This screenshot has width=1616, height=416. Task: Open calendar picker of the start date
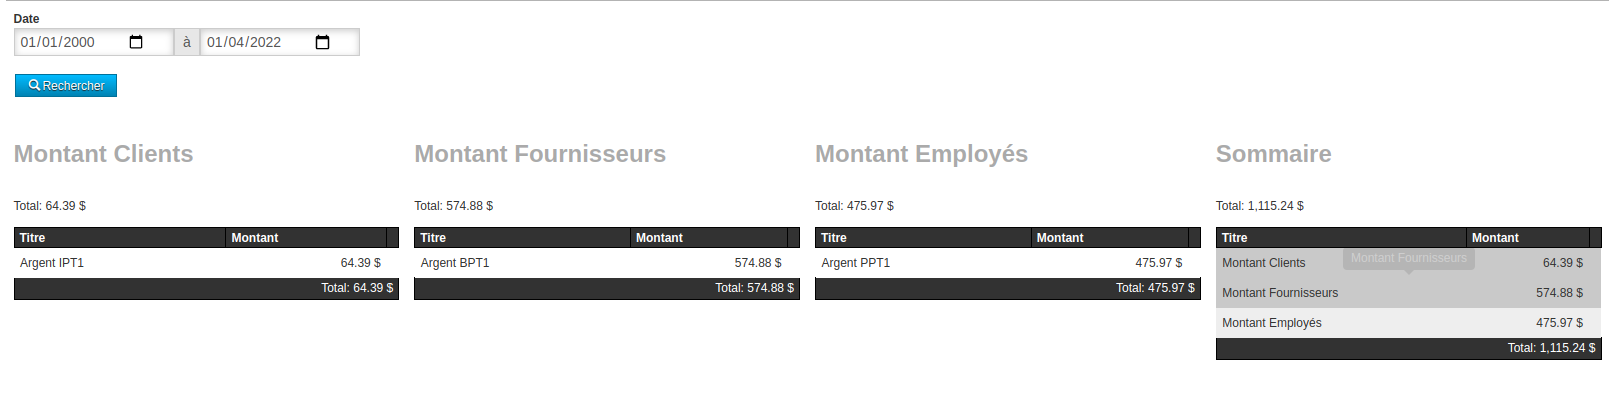(x=136, y=42)
